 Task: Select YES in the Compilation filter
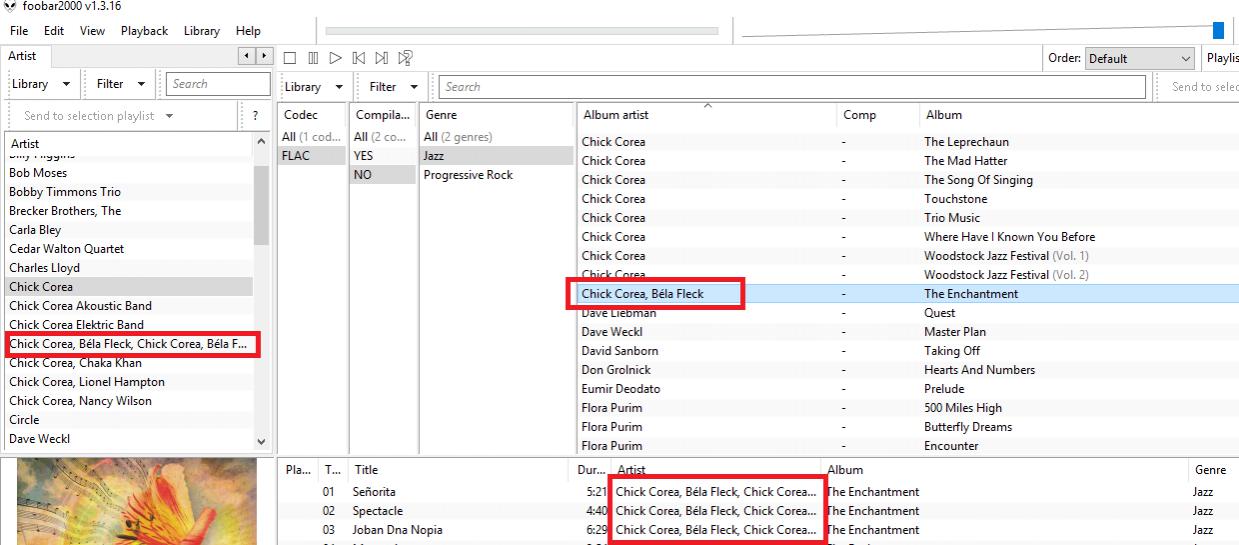click(362, 156)
